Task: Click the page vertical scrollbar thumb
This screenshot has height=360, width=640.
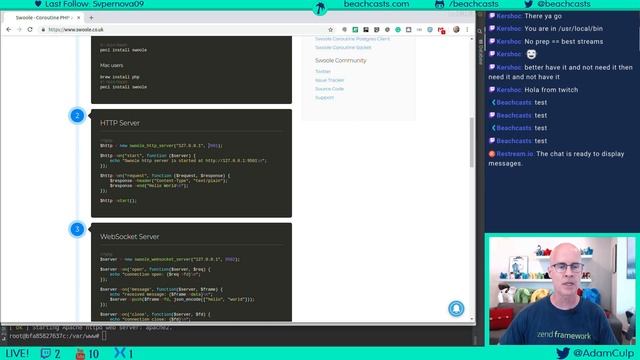Action: (x=472, y=142)
